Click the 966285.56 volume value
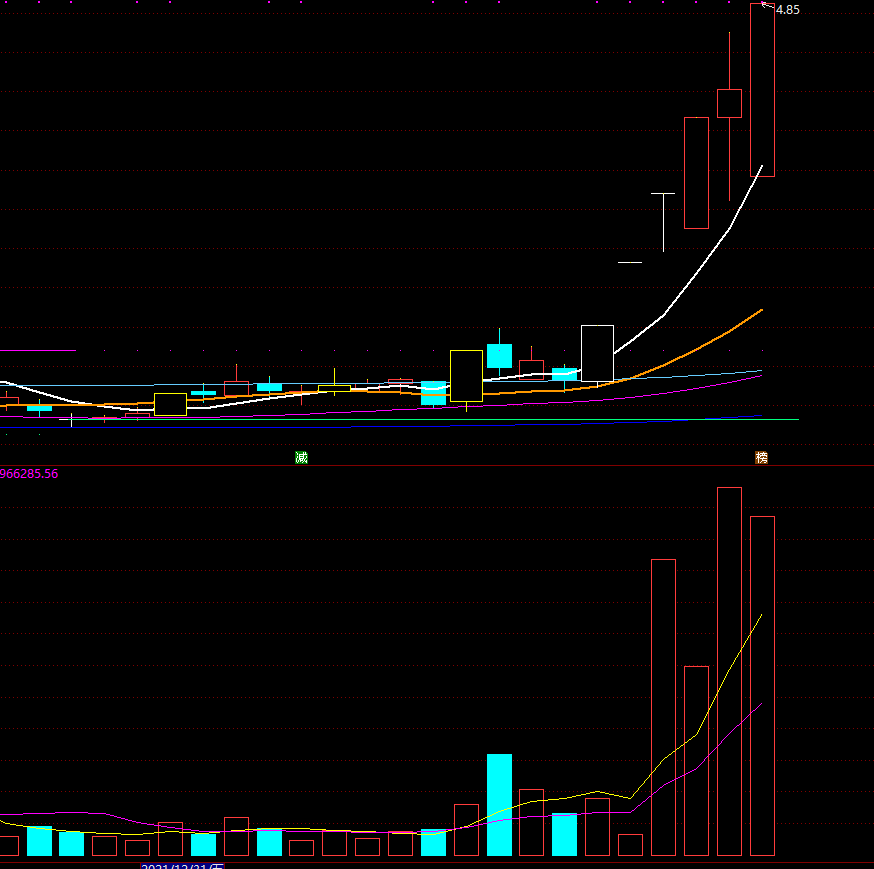 (29, 474)
